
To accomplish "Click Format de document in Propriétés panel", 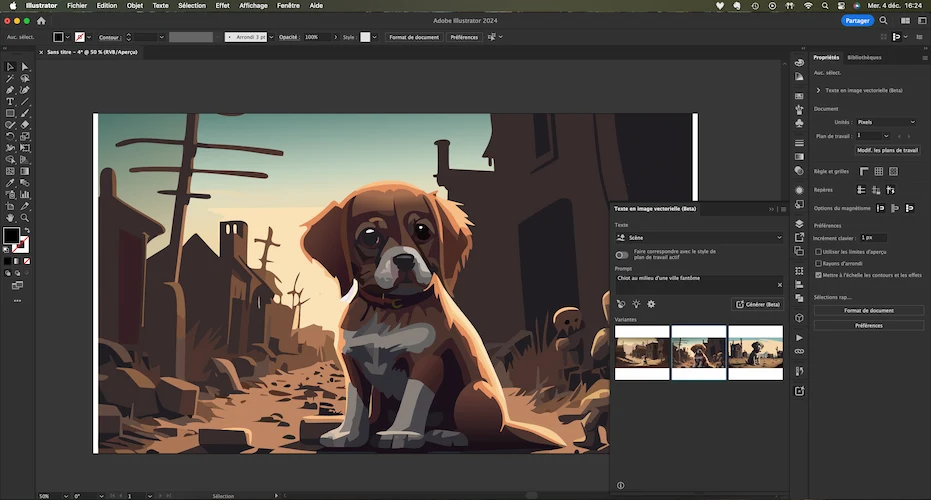I will pyautogui.click(x=869, y=311).
